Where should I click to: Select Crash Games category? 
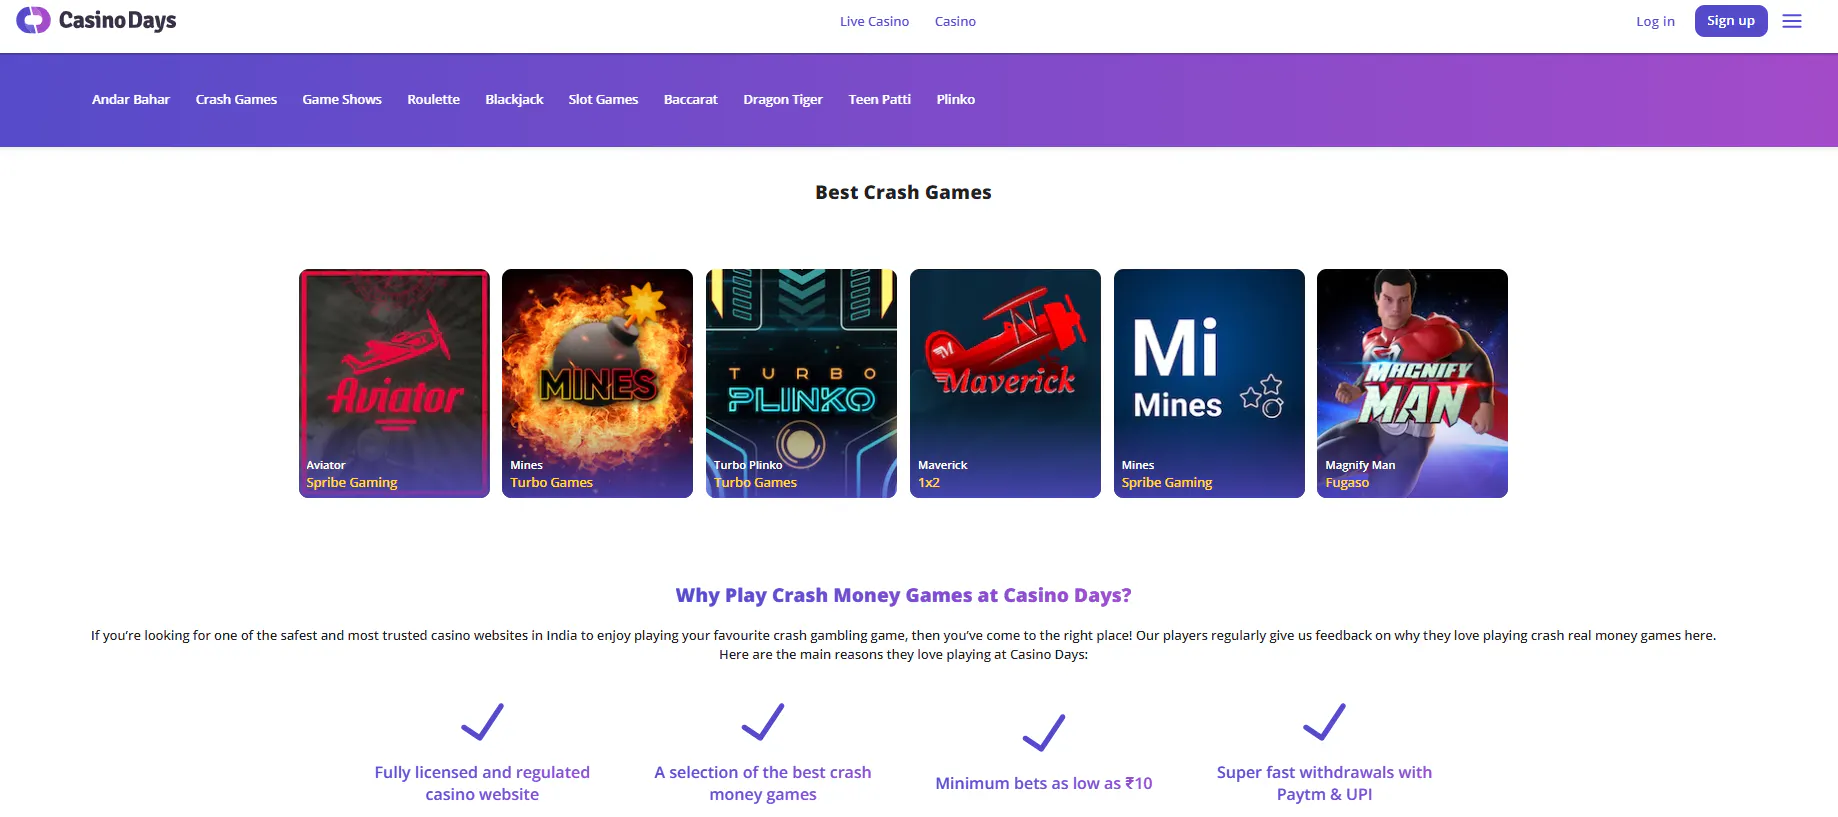[x=236, y=99]
